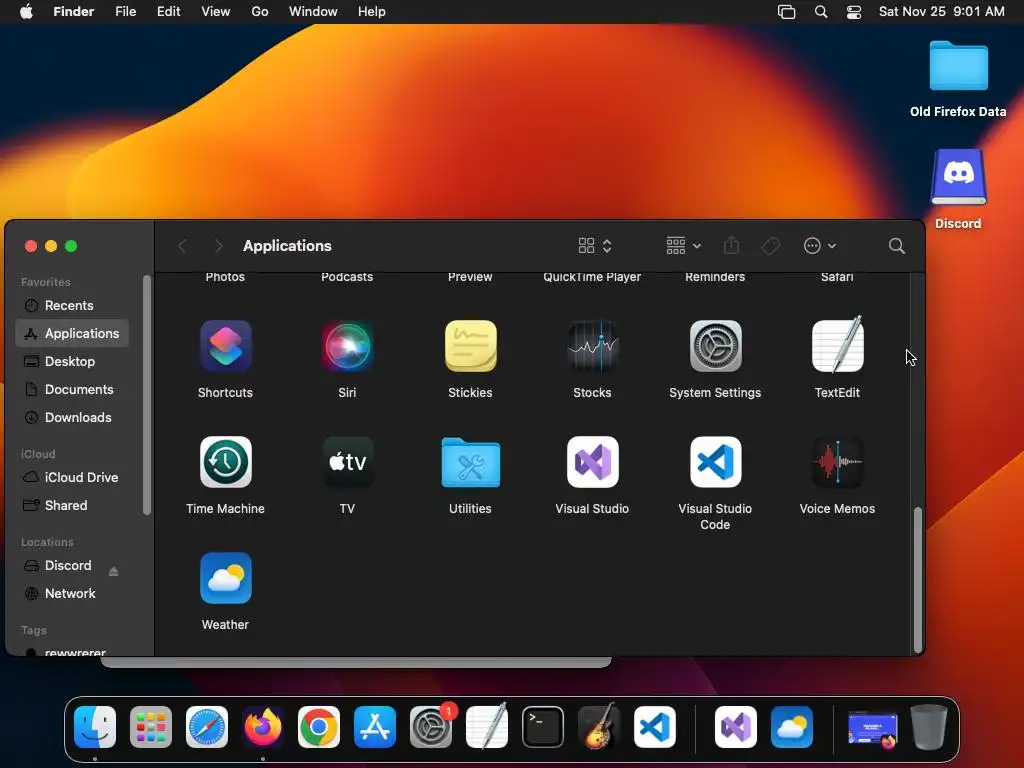Screen dimensions: 1024x768
Task: Open System Settings in Applications
Action: [x=715, y=346]
